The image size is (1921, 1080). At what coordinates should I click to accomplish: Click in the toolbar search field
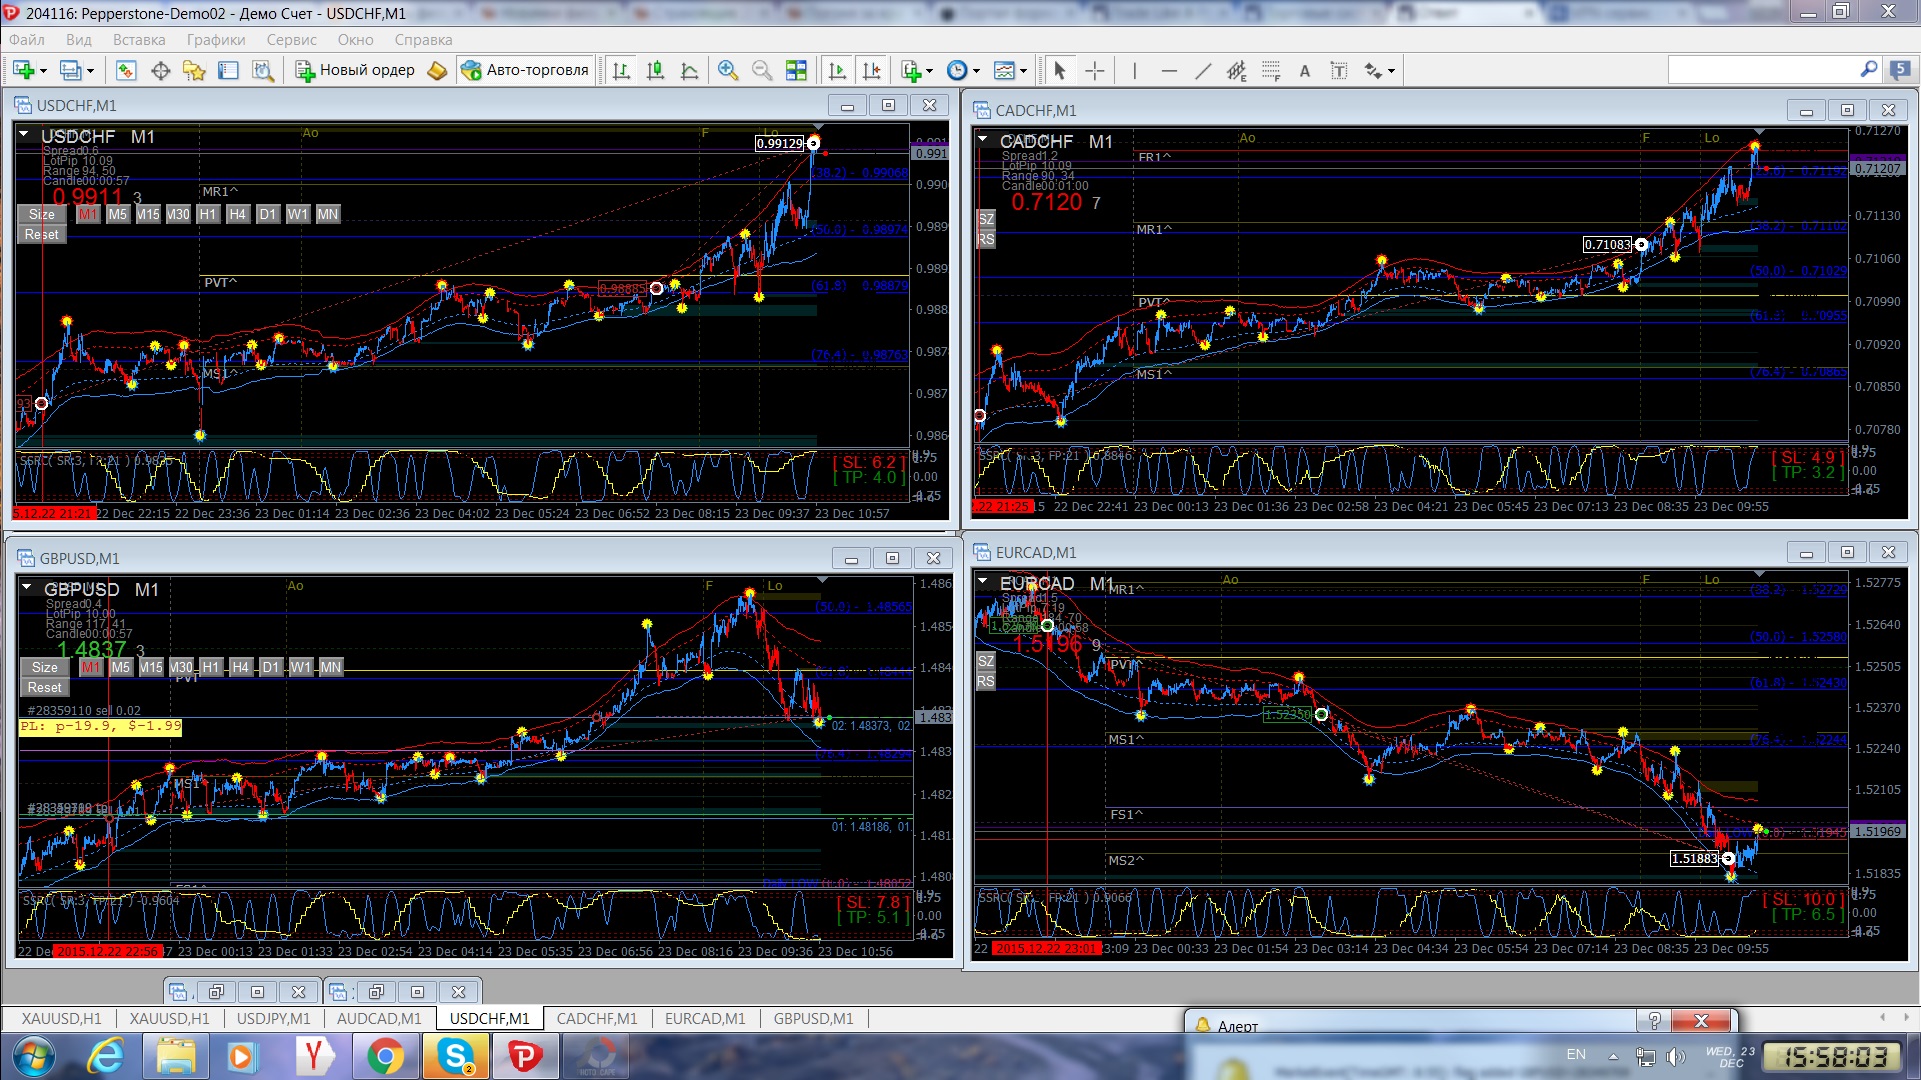pyautogui.click(x=1762, y=69)
